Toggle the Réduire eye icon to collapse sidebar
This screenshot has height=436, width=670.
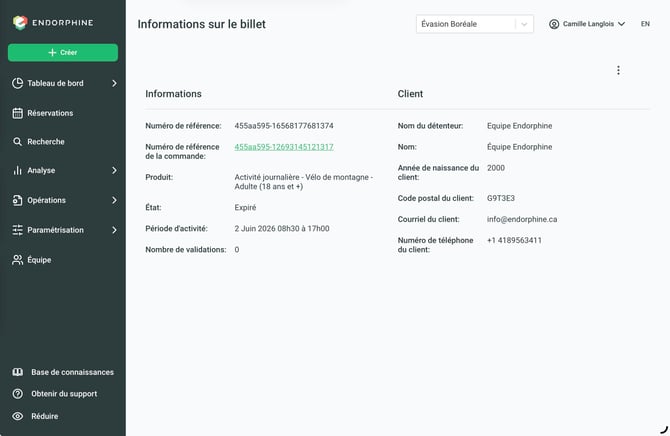point(18,416)
